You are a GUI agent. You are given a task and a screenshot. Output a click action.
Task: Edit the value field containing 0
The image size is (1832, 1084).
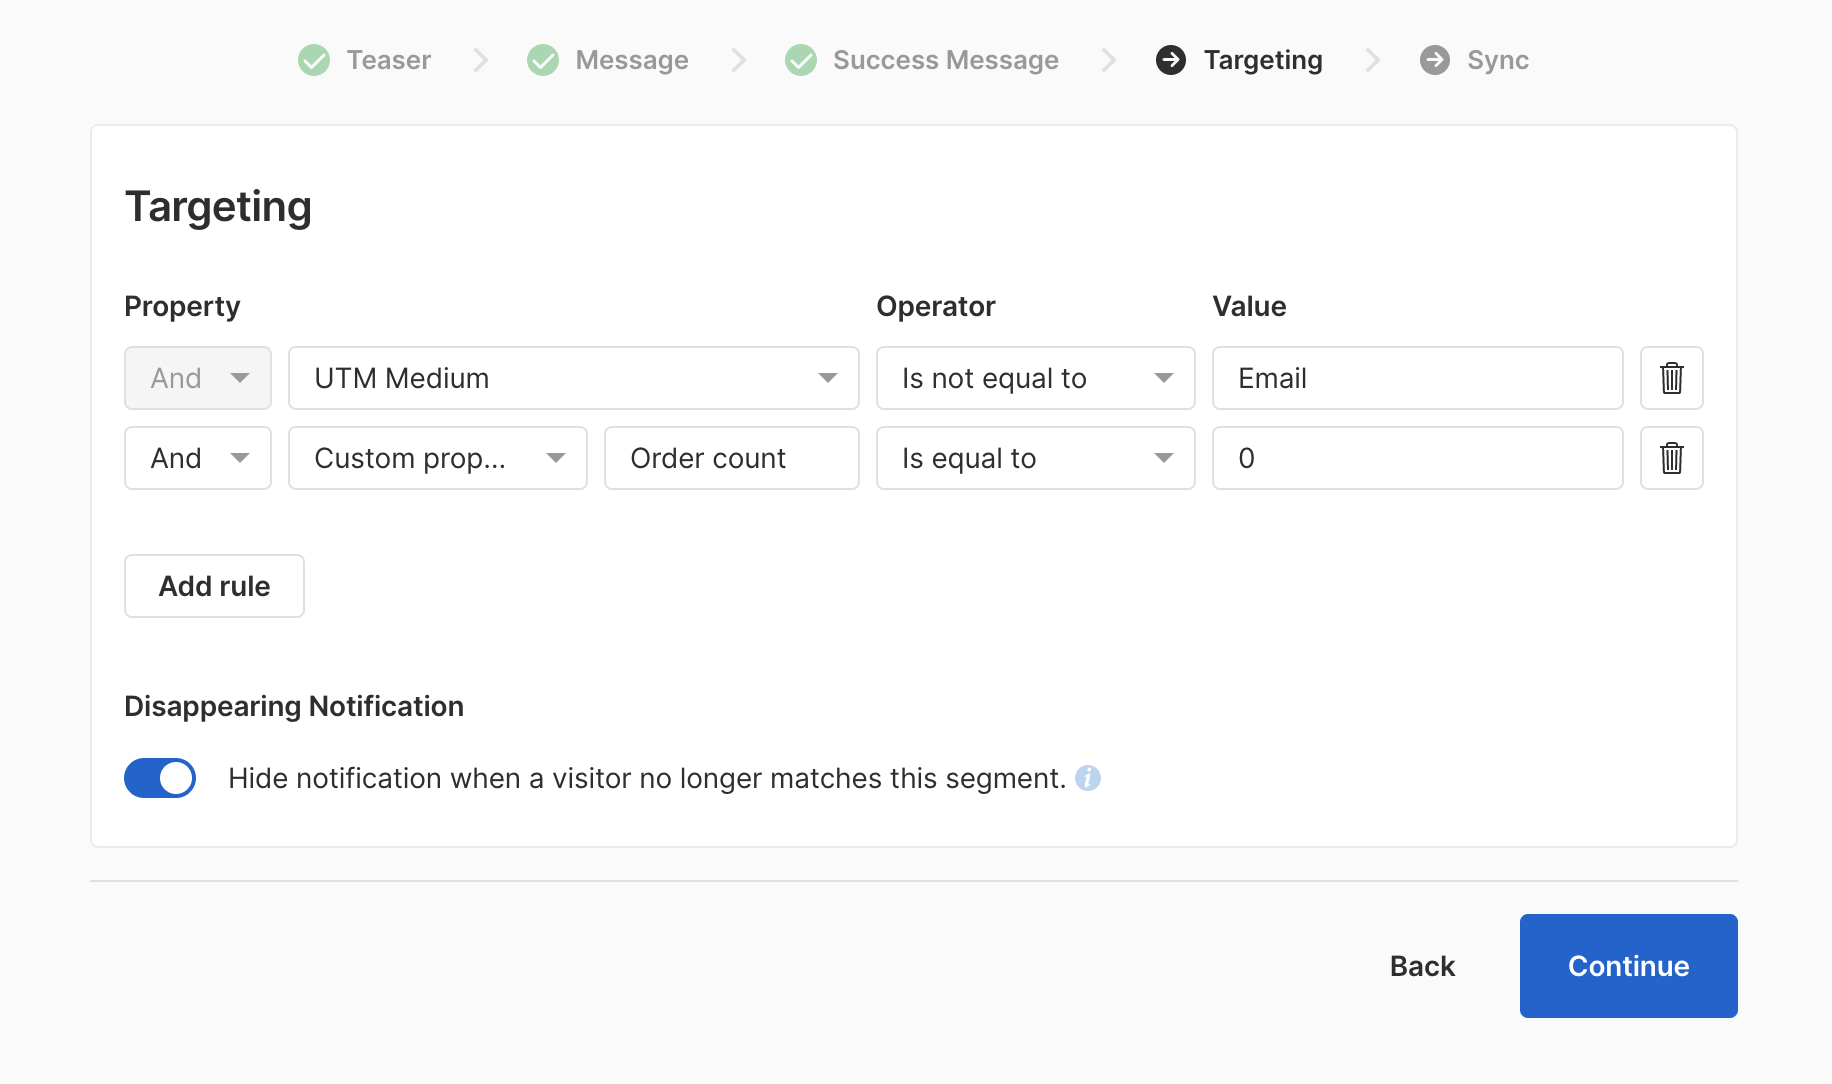[1417, 458]
